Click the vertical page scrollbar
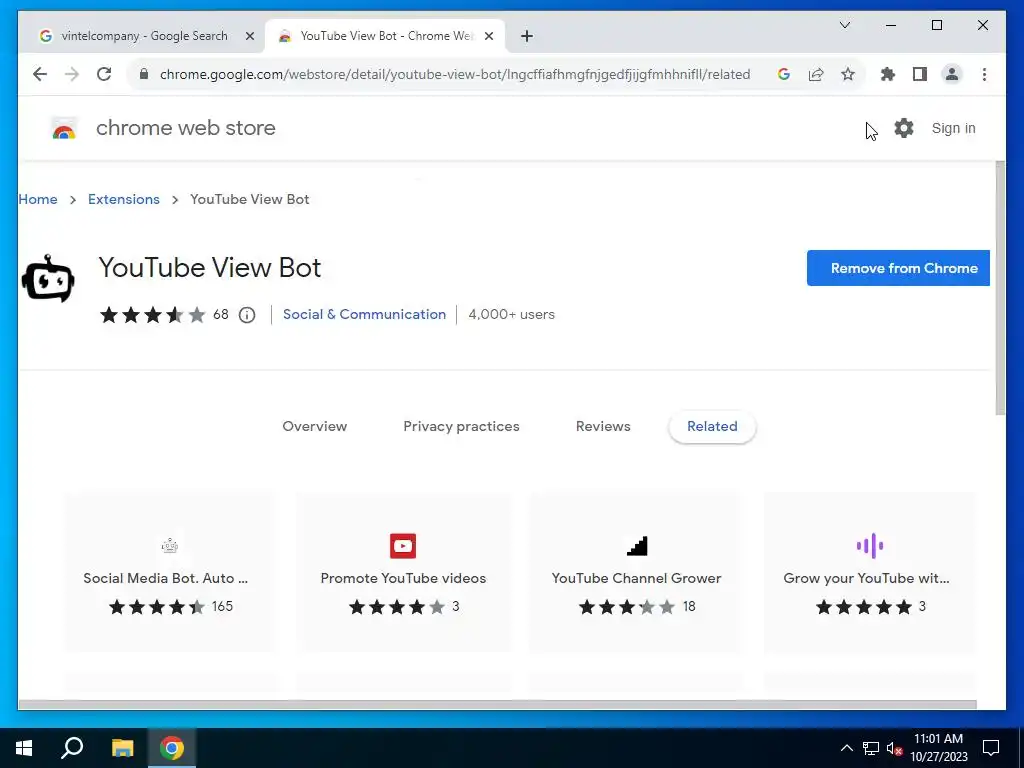 [1000, 287]
